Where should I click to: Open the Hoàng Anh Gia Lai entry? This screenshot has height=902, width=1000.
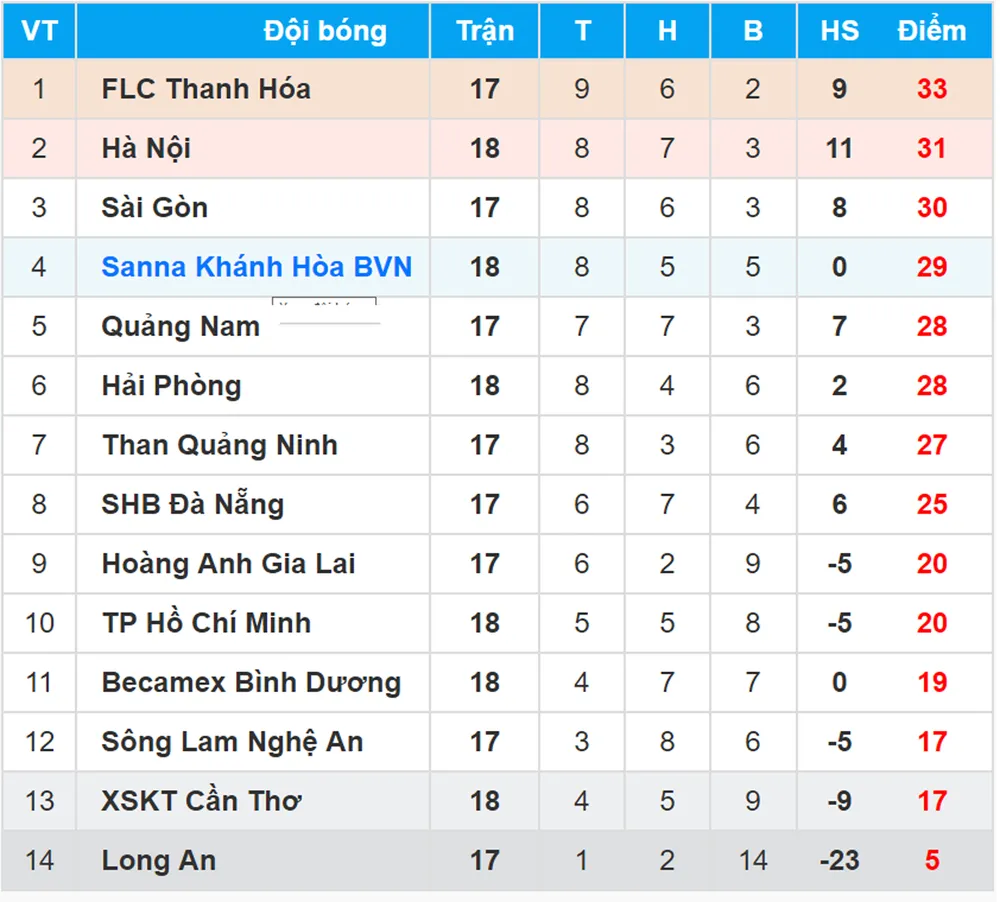(x=228, y=564)
